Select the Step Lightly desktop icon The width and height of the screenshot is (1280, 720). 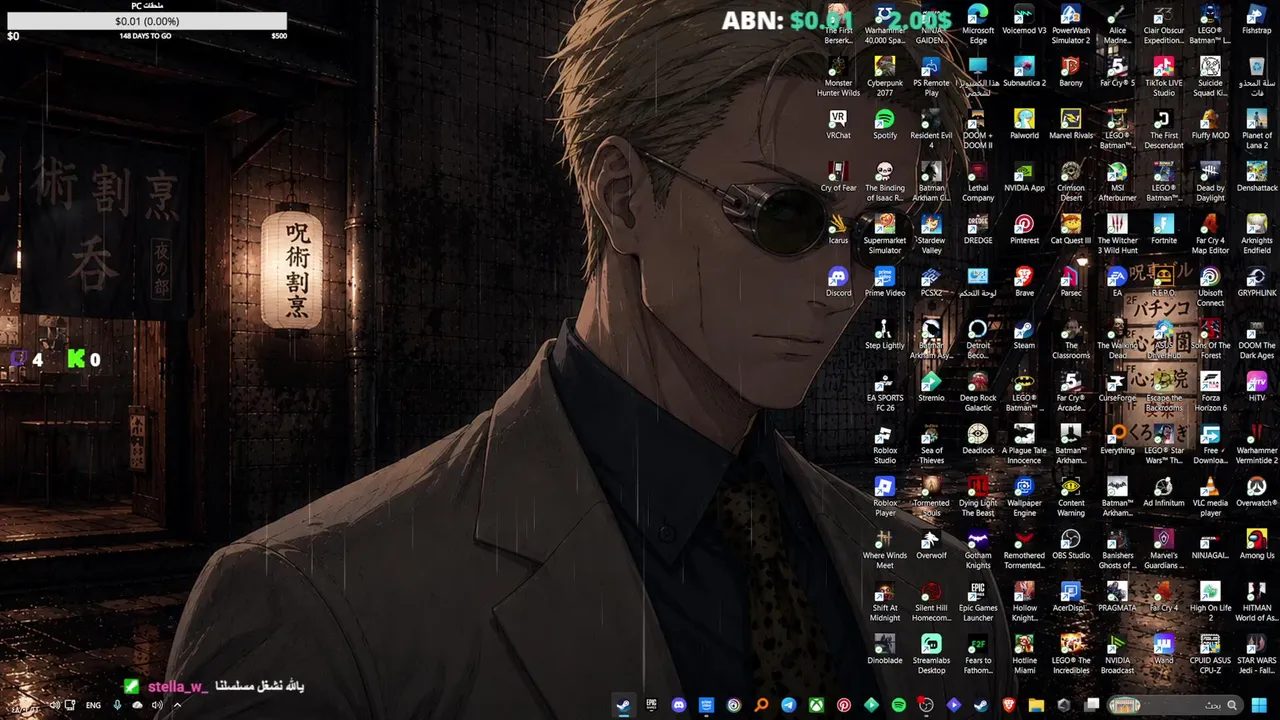[885, 334]
